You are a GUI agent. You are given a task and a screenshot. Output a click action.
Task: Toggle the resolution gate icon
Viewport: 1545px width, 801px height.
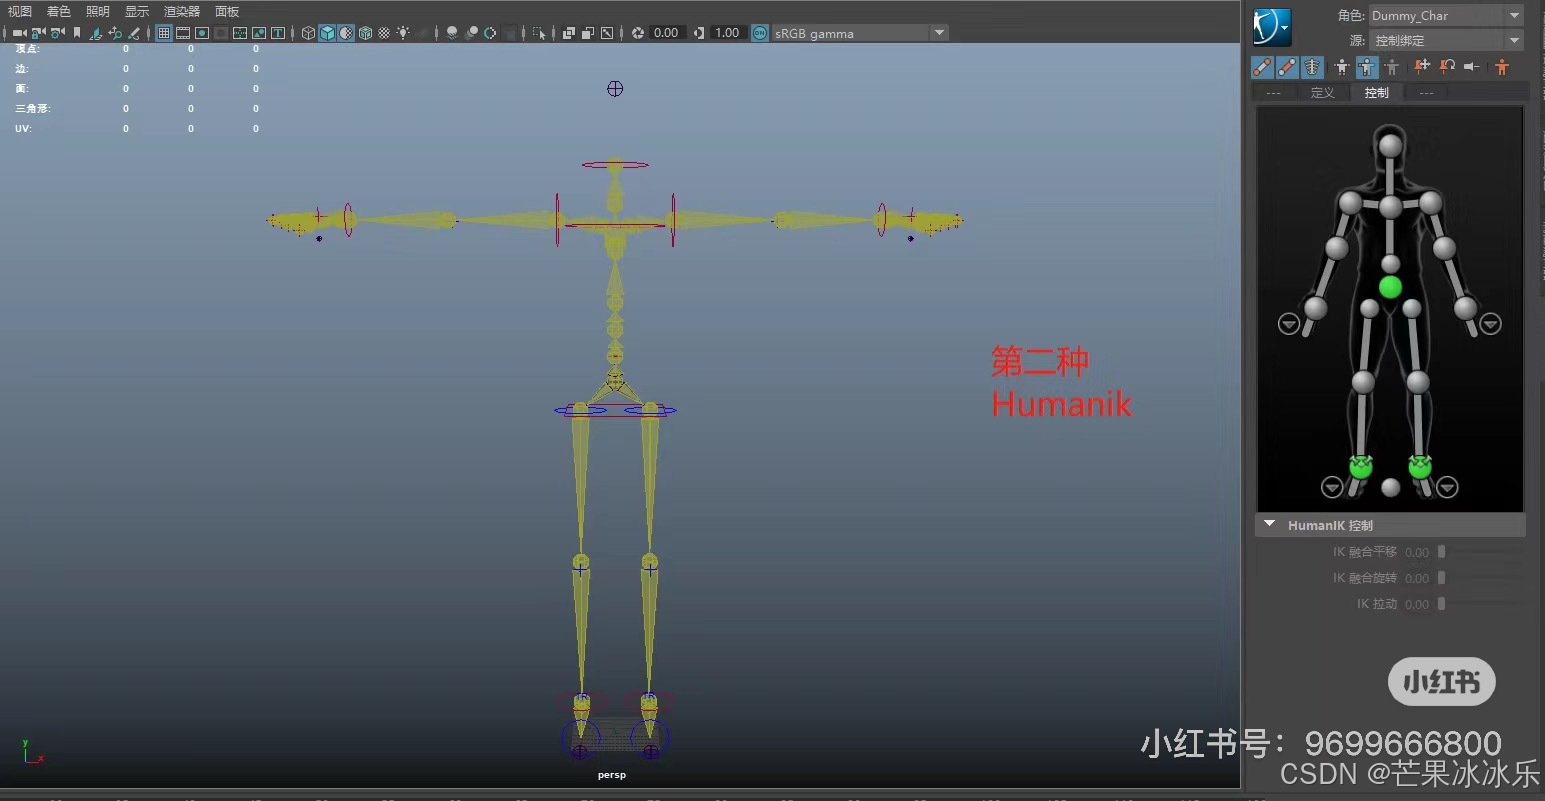click(x=202, y=33)
